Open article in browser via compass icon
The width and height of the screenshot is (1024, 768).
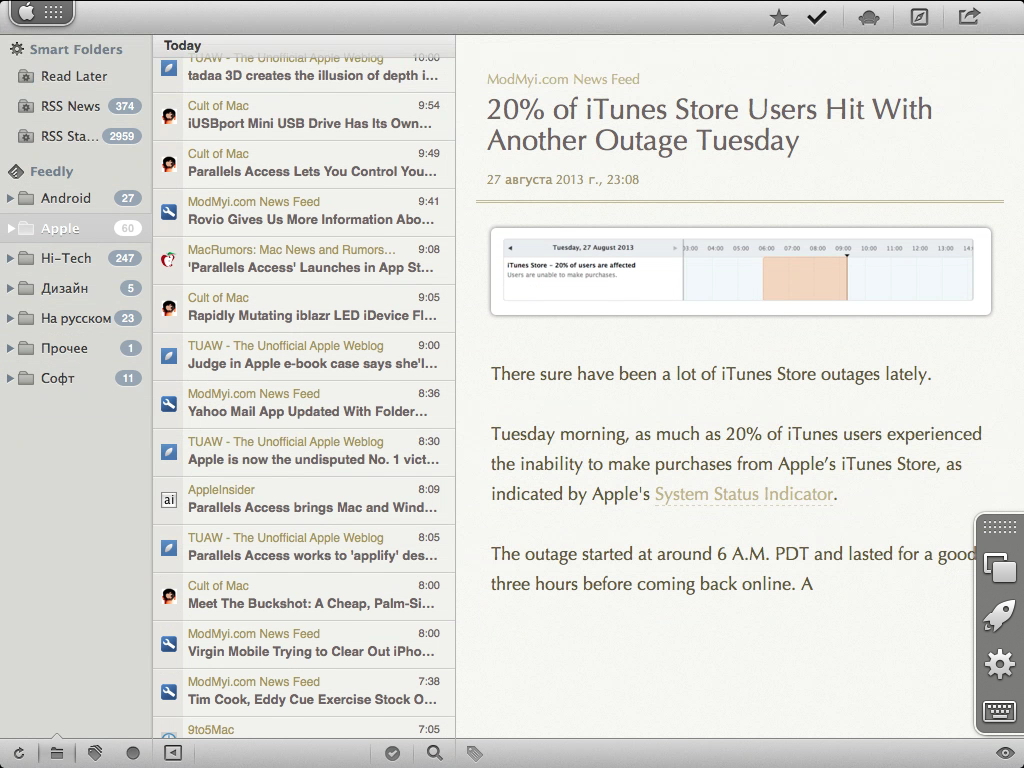pos(919,17)
